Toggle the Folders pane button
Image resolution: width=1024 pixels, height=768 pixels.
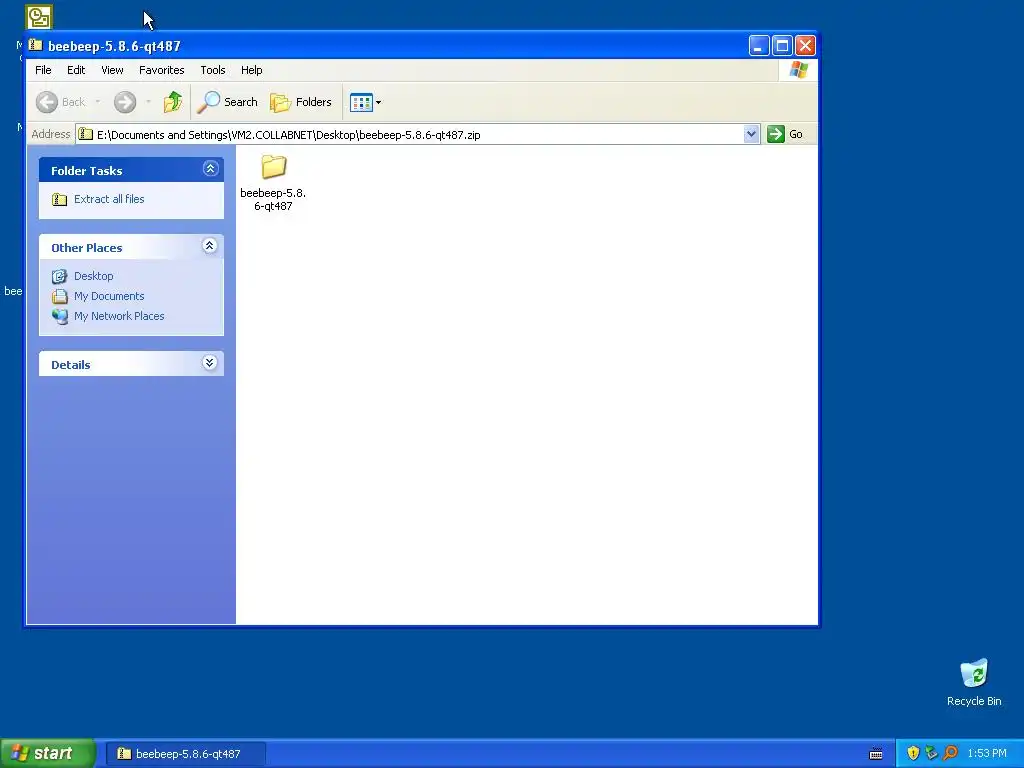point(301,102)
